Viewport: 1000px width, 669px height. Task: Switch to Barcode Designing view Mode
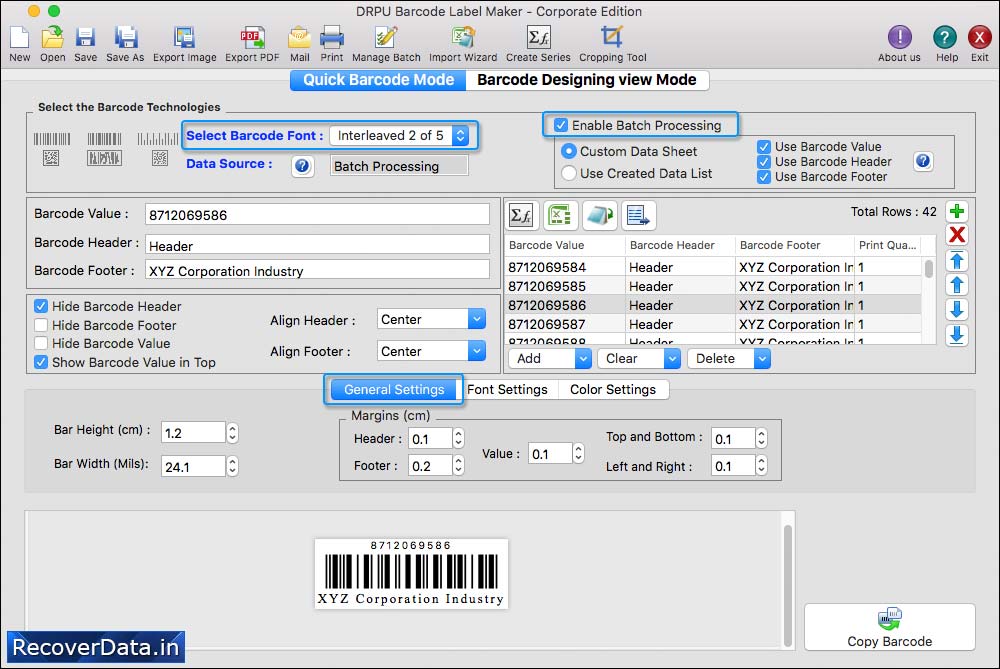click(587, 80)
